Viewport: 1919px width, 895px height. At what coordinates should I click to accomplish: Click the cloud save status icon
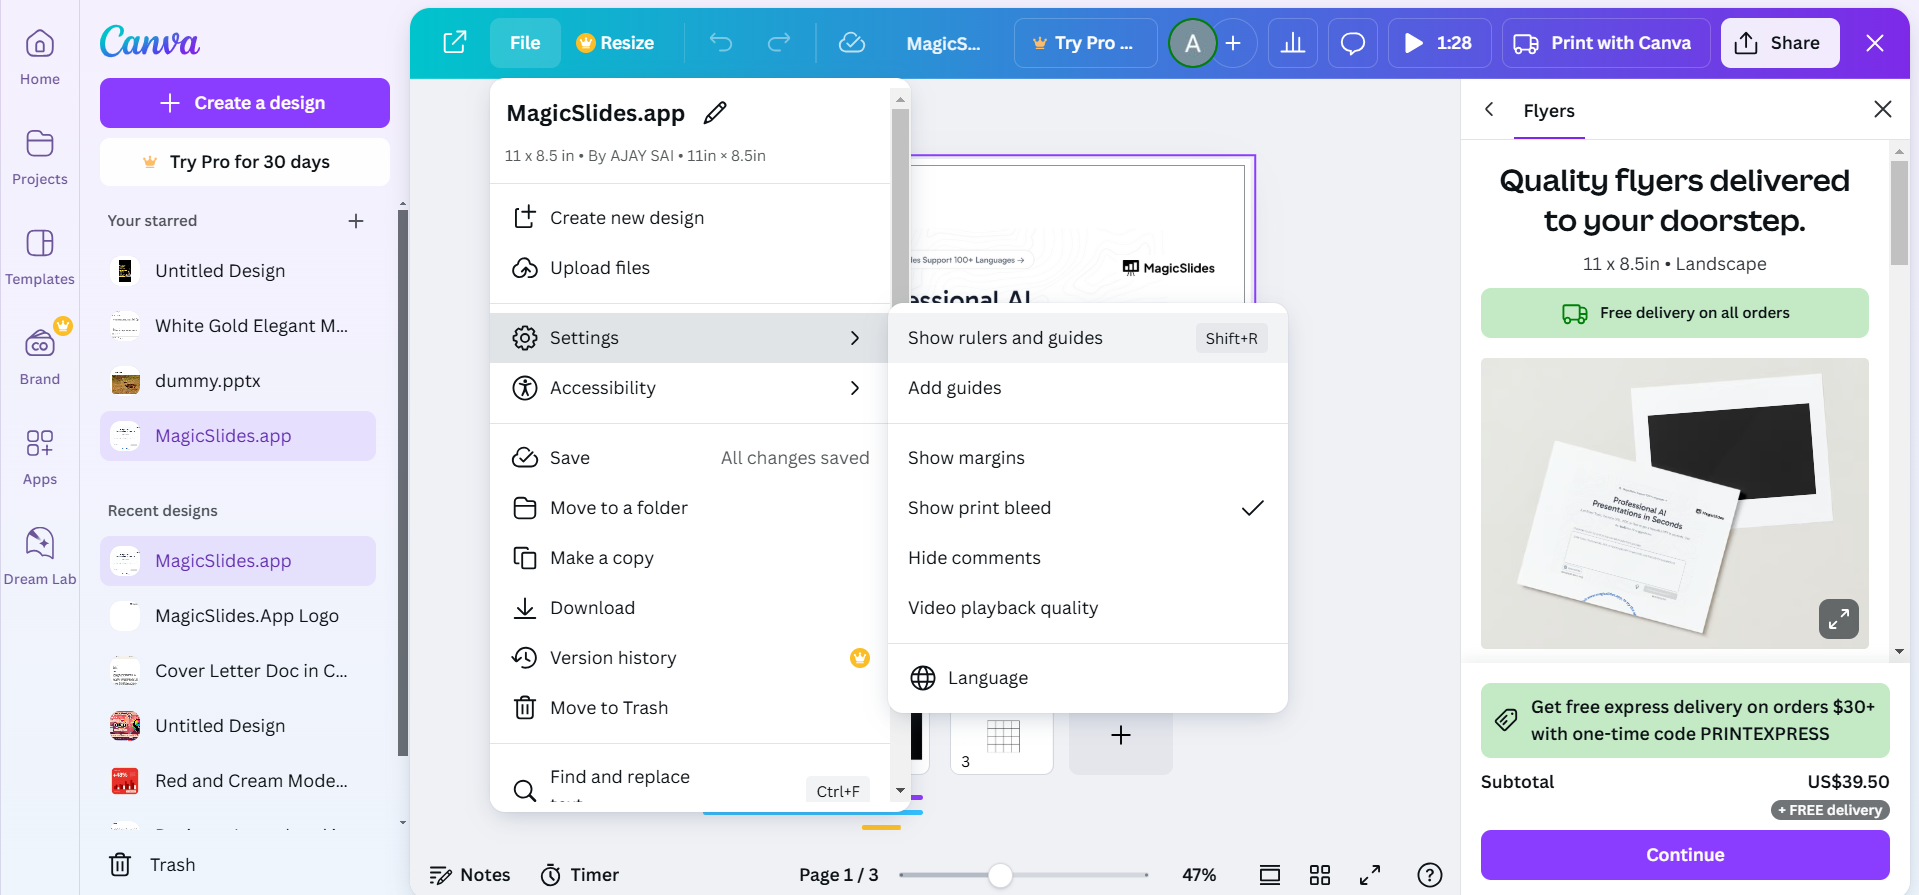852,43
